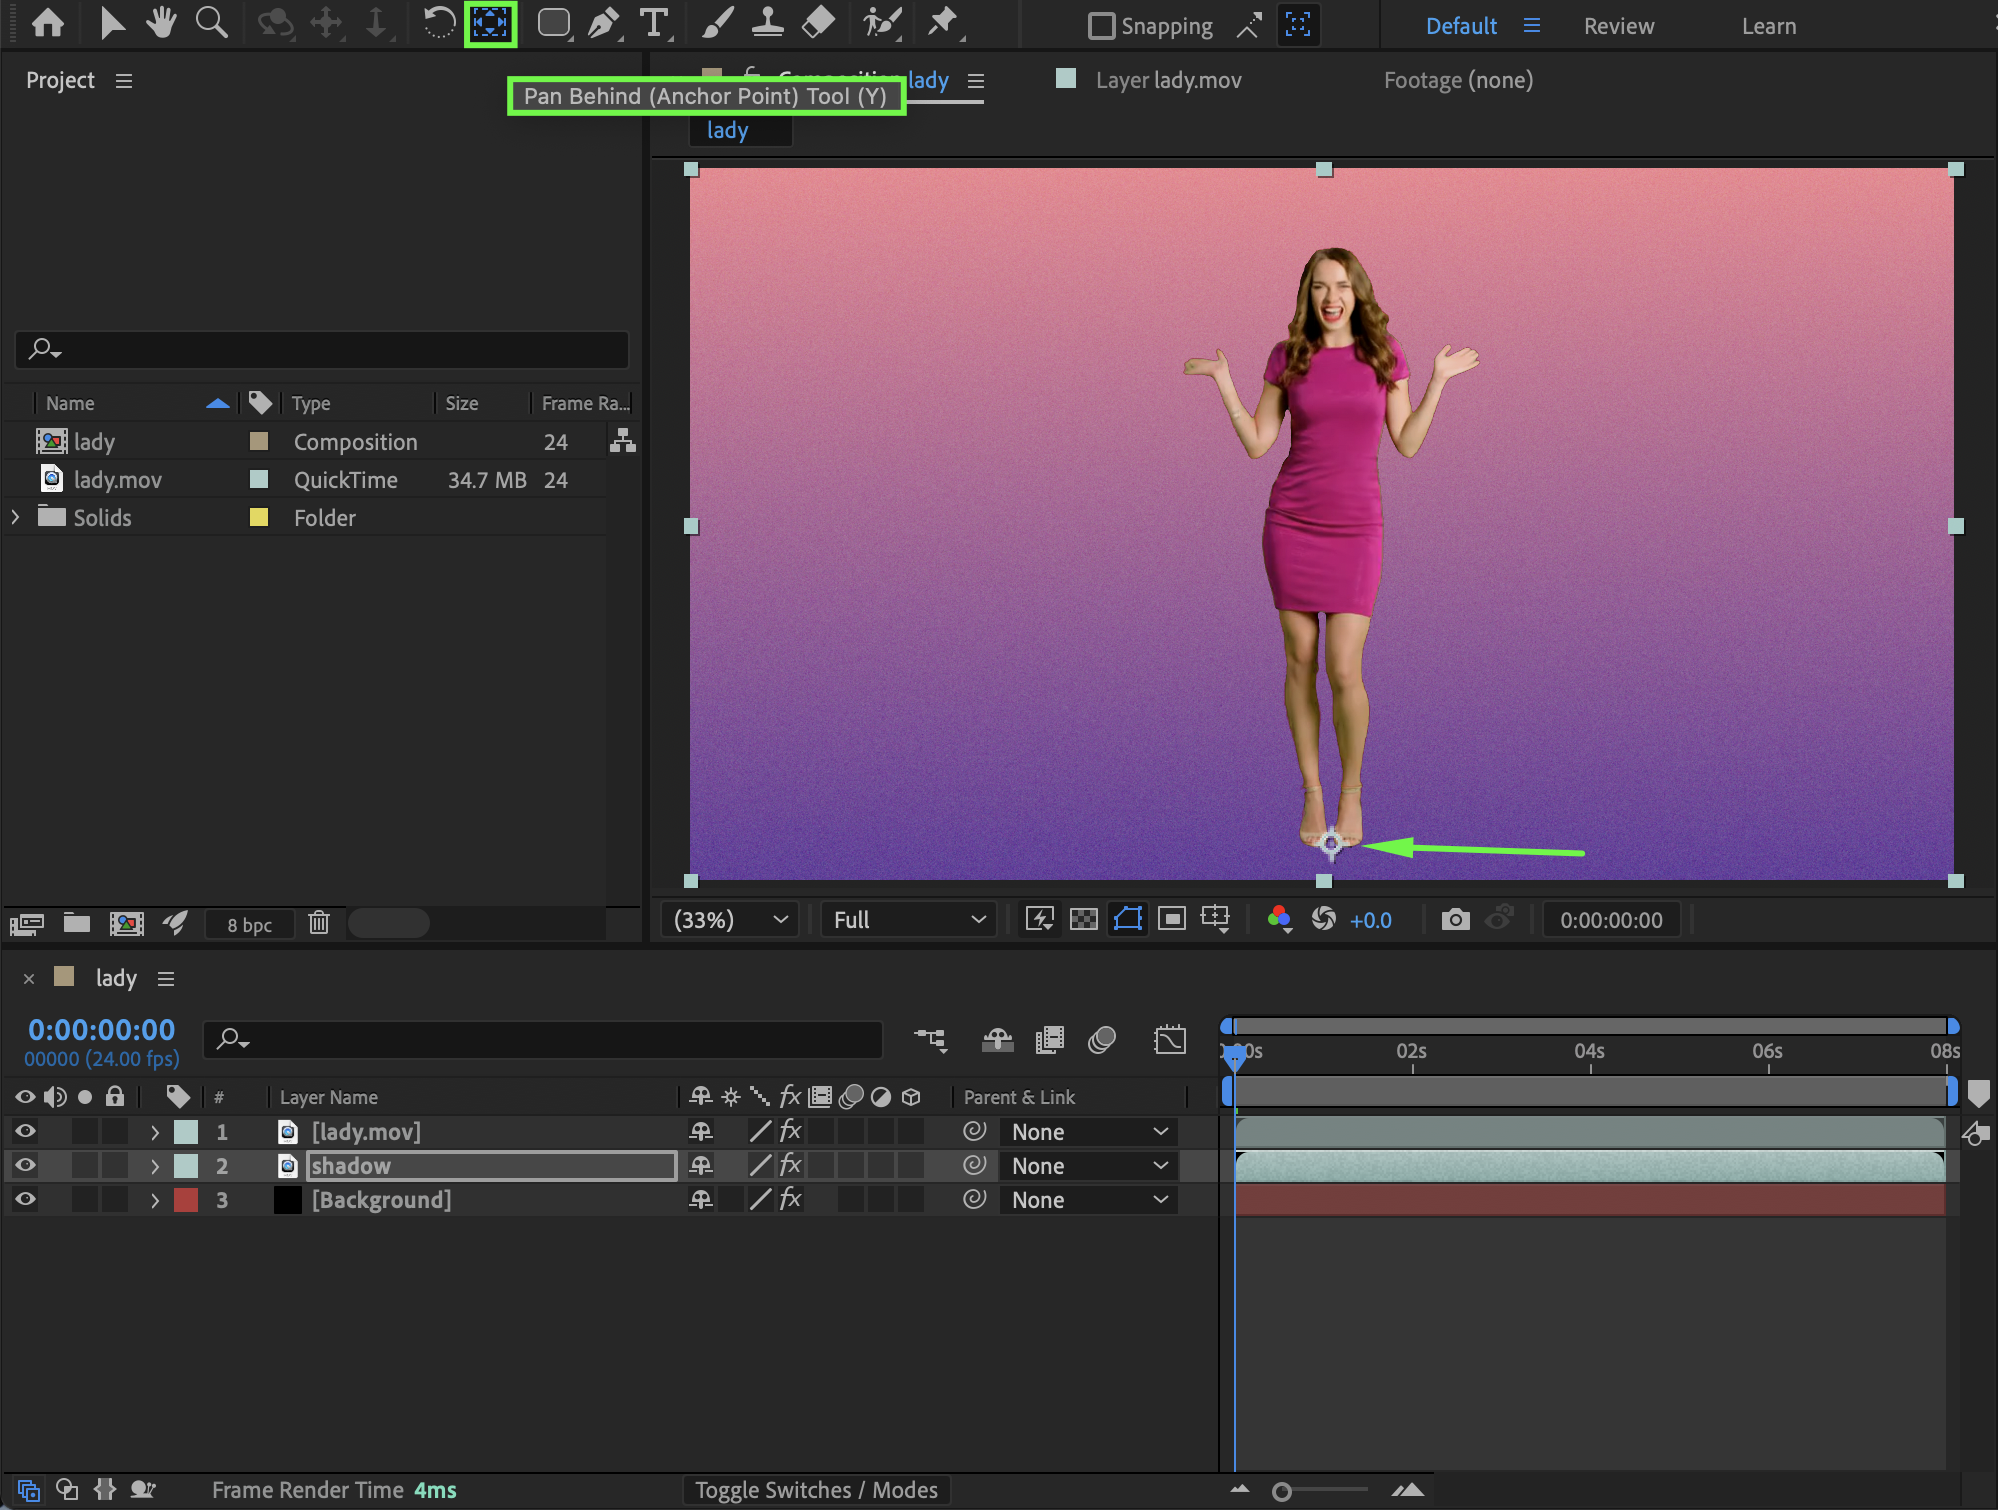The image size is (1998, 1510).
Task: Click the 8 bpc color depth button
Action: pos(249,924)
